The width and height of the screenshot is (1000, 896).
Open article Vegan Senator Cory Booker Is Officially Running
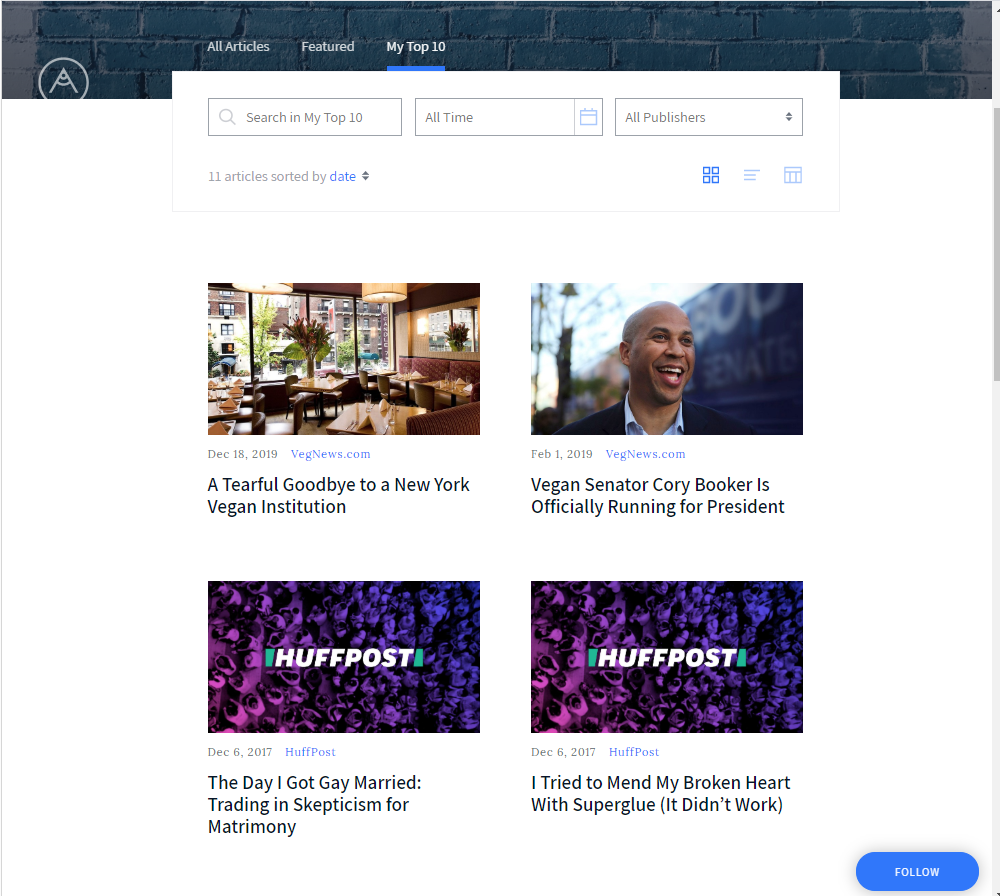(658, 496)
